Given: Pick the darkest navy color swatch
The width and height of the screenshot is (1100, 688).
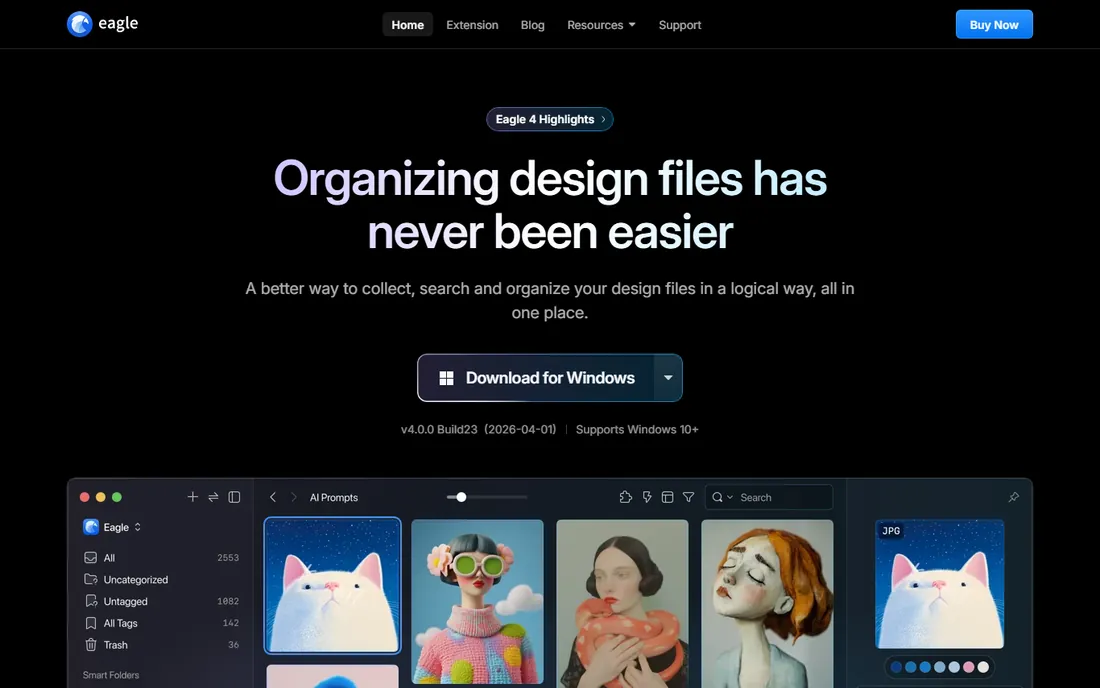Looking at the screenshot, I should [x=896, y=667].
